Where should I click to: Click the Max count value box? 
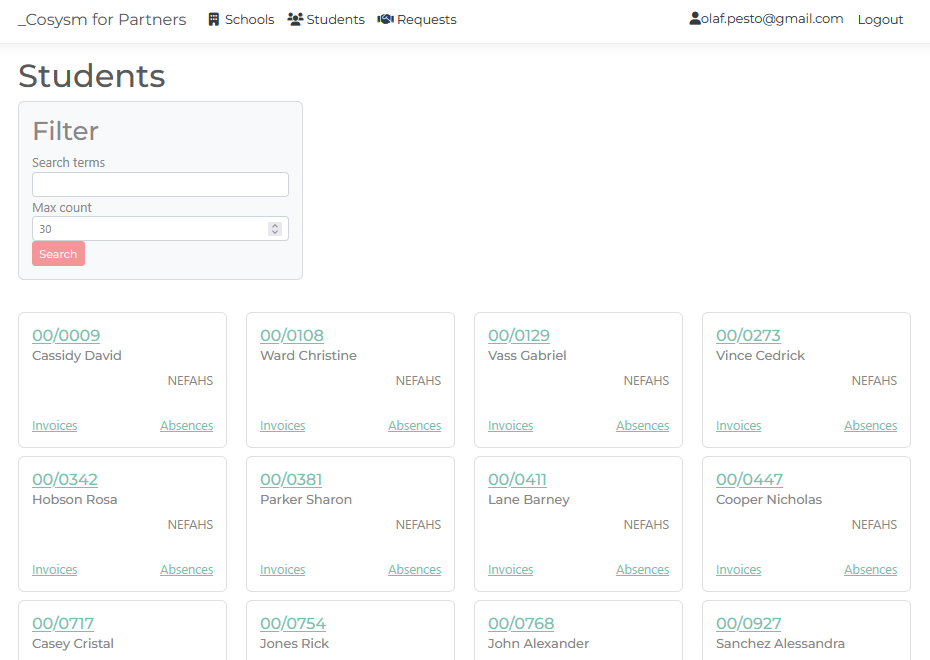click(x=150, y=228)
